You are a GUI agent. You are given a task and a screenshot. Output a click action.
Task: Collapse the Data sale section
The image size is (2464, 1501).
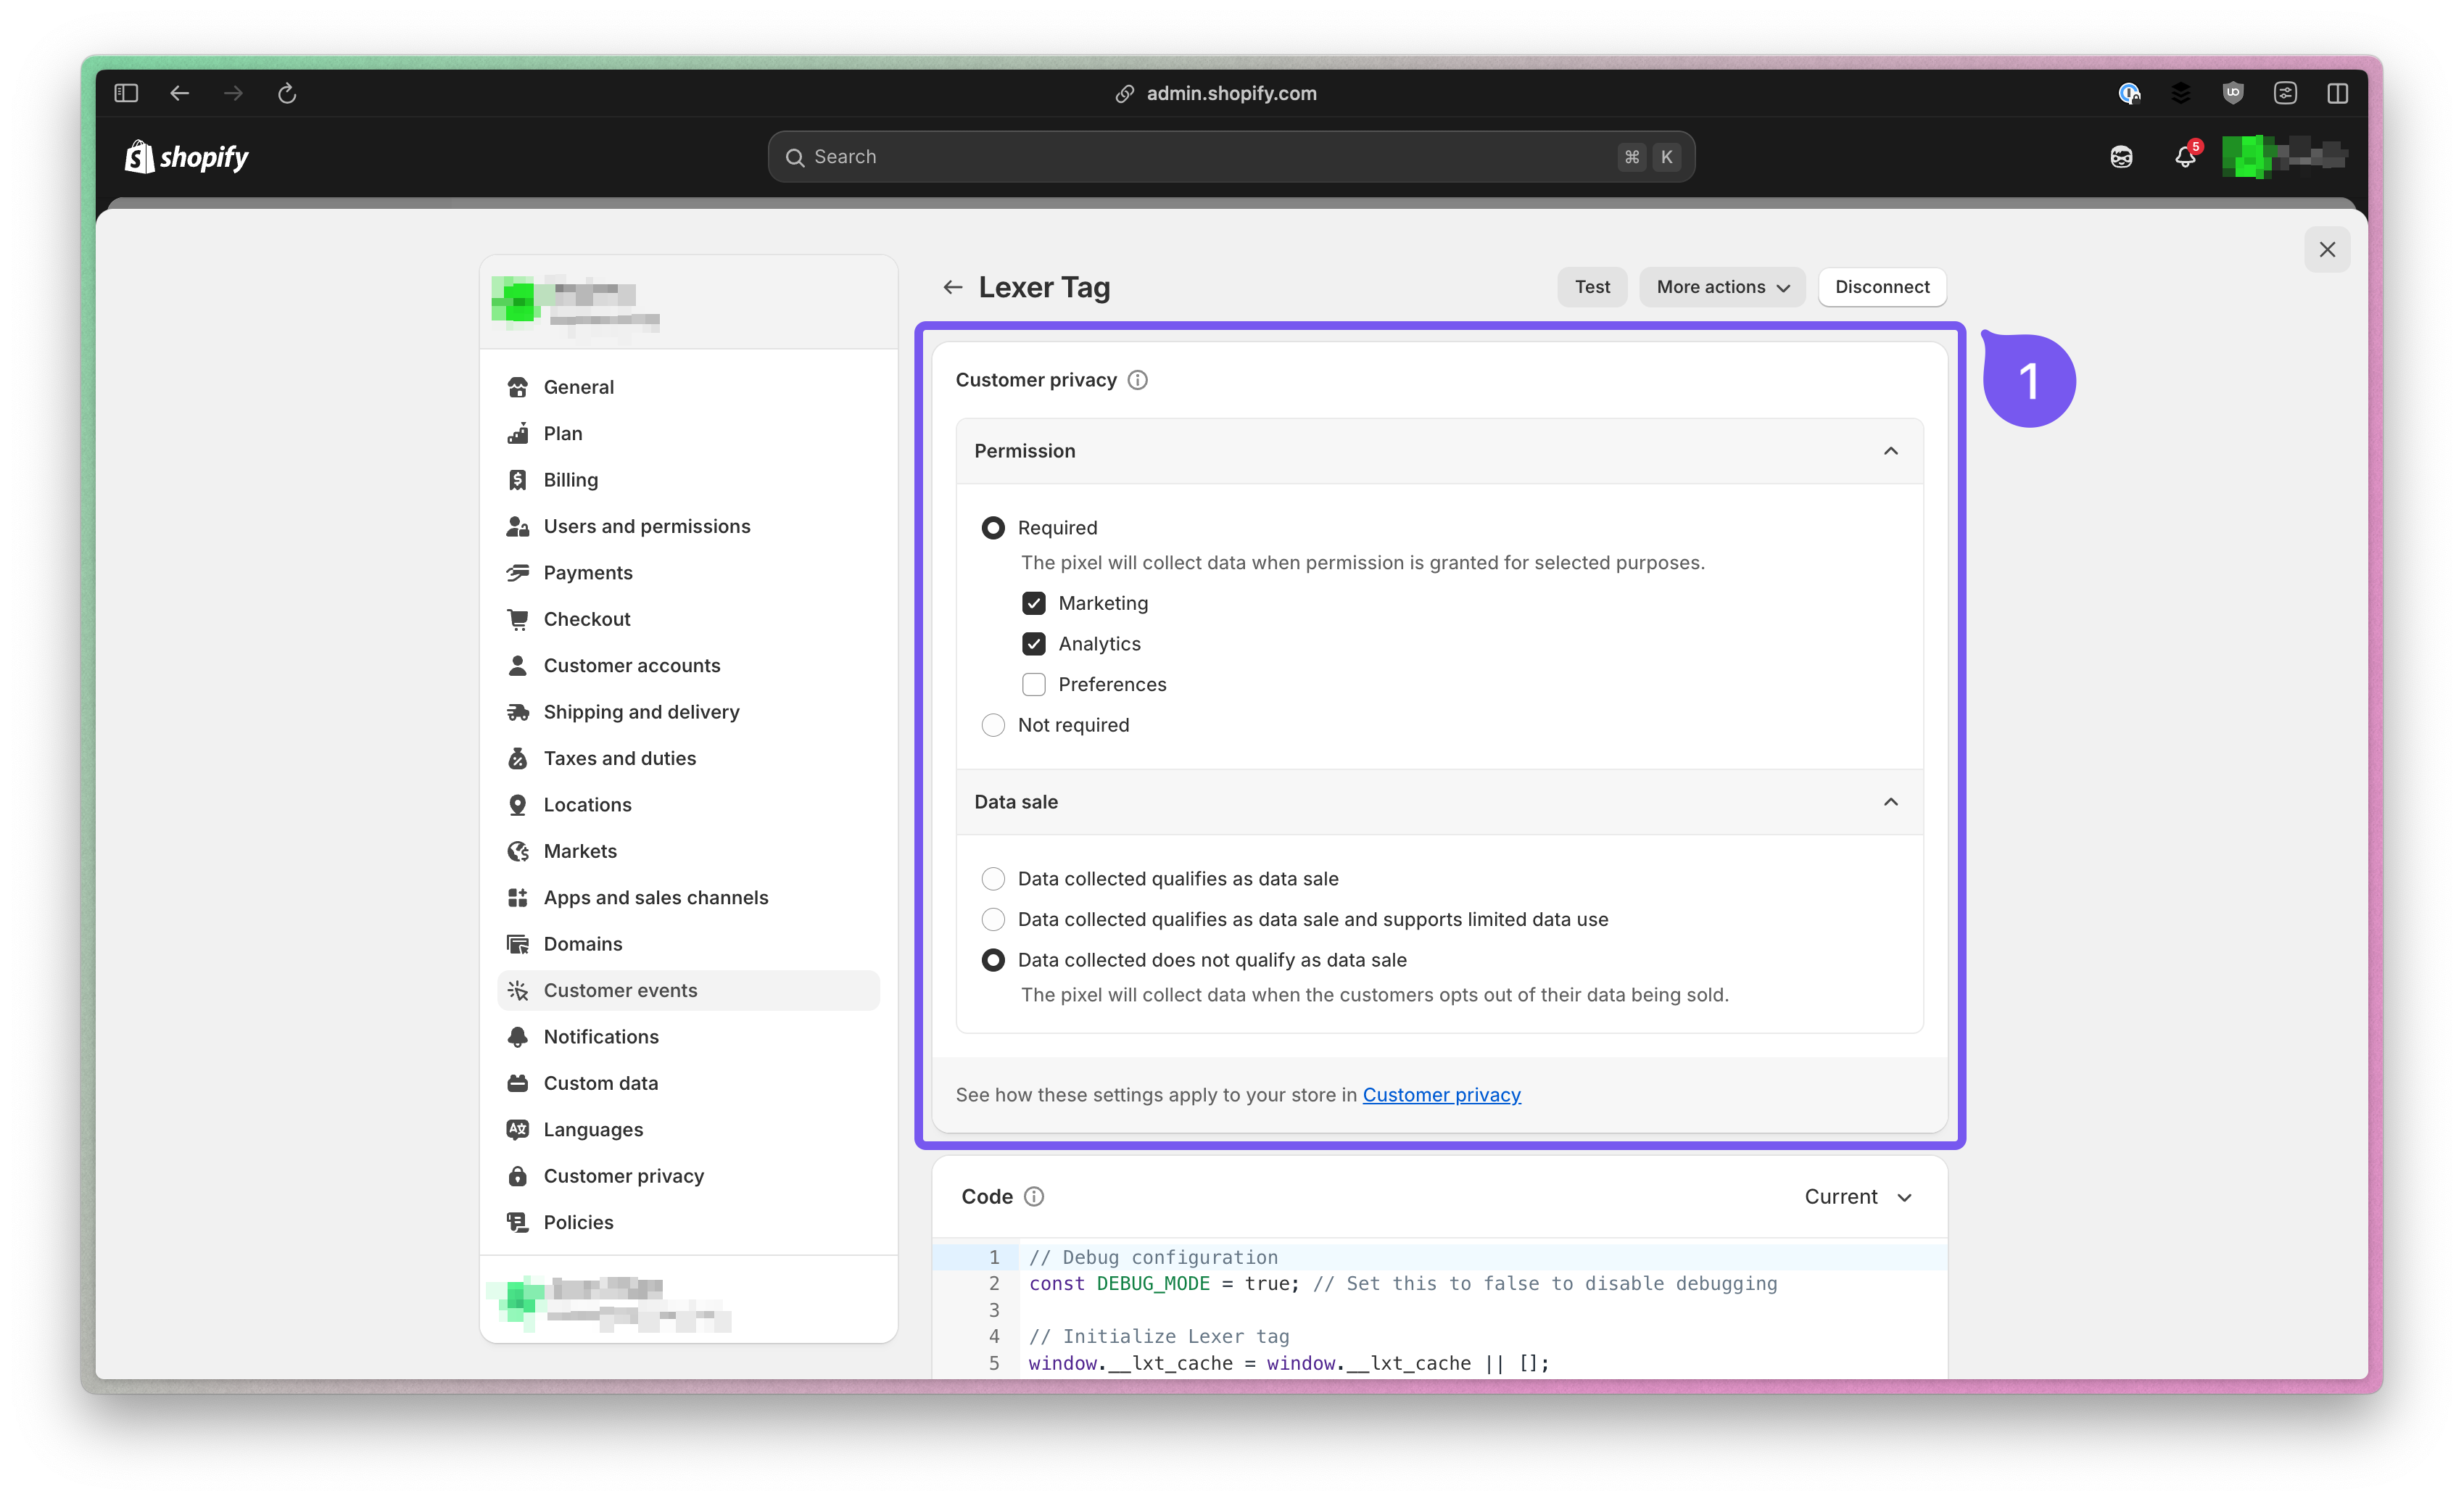pos(1891,802)
